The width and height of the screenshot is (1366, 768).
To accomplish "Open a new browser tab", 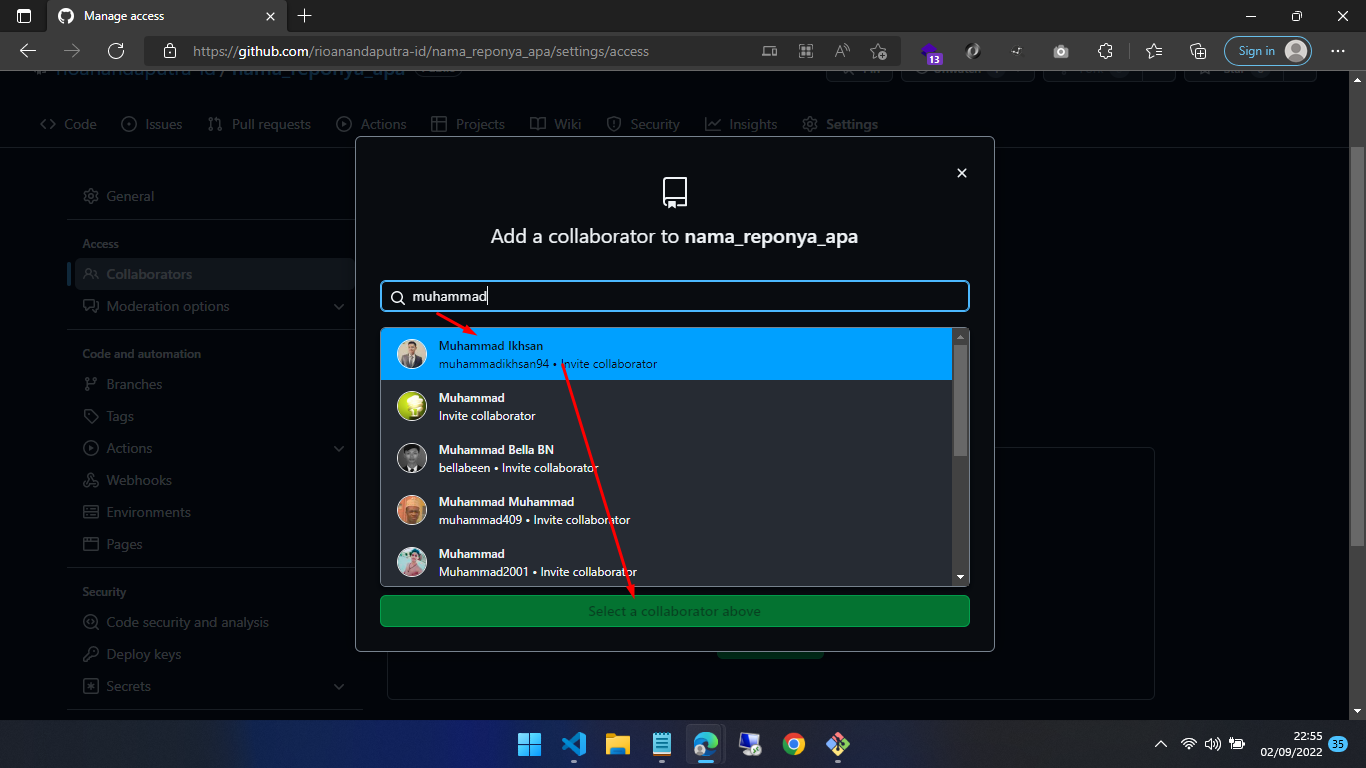I will tap(305, 16).
